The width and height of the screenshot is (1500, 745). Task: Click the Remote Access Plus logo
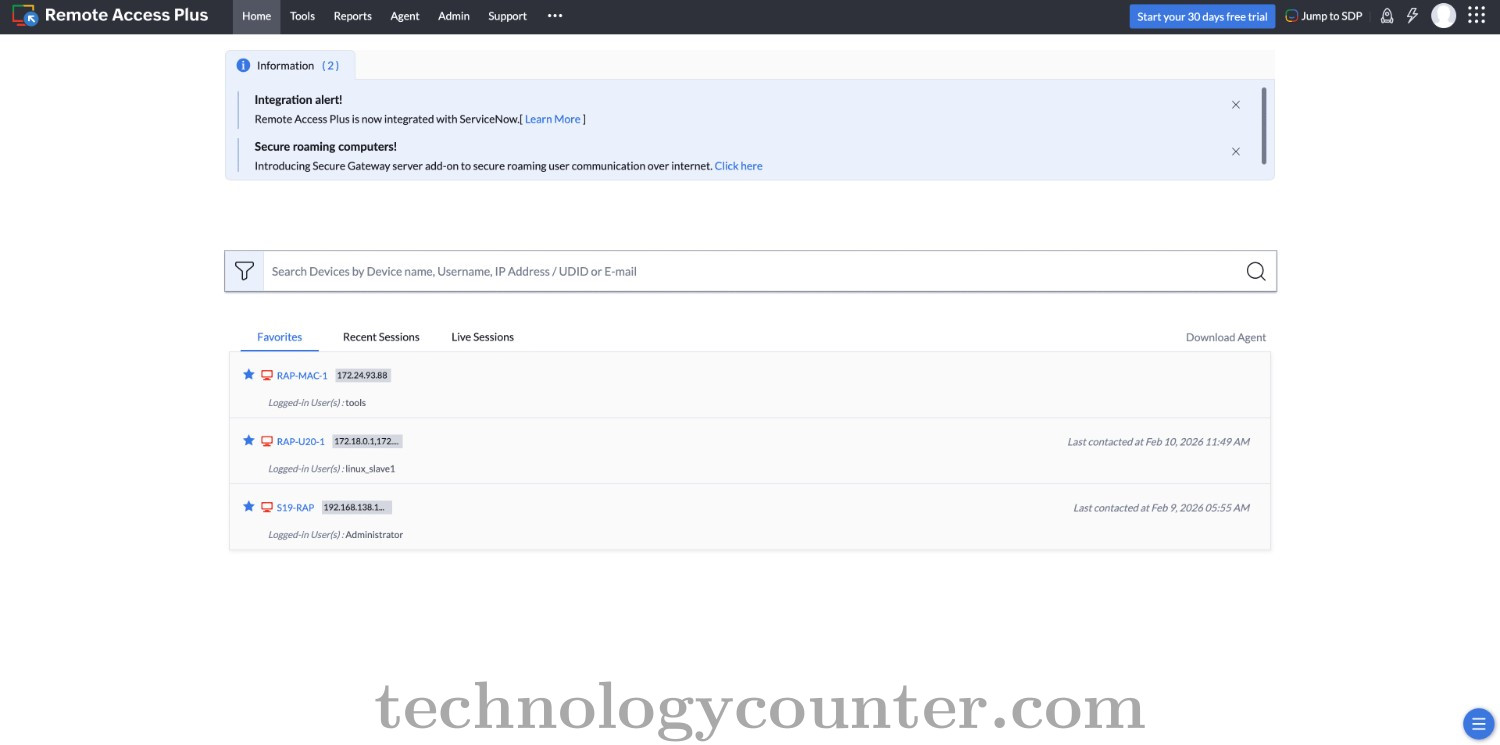(110, 16)
